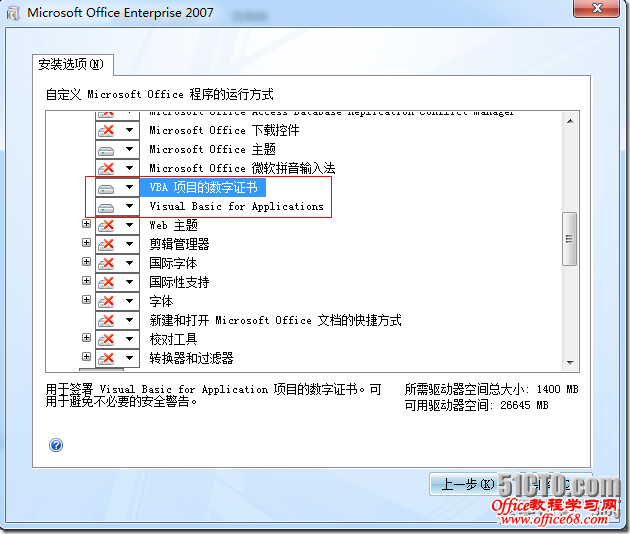Viewport: 630px width, 534px height.
Task: Expand the 校对工具 tree node
Action: pos(86,338)
